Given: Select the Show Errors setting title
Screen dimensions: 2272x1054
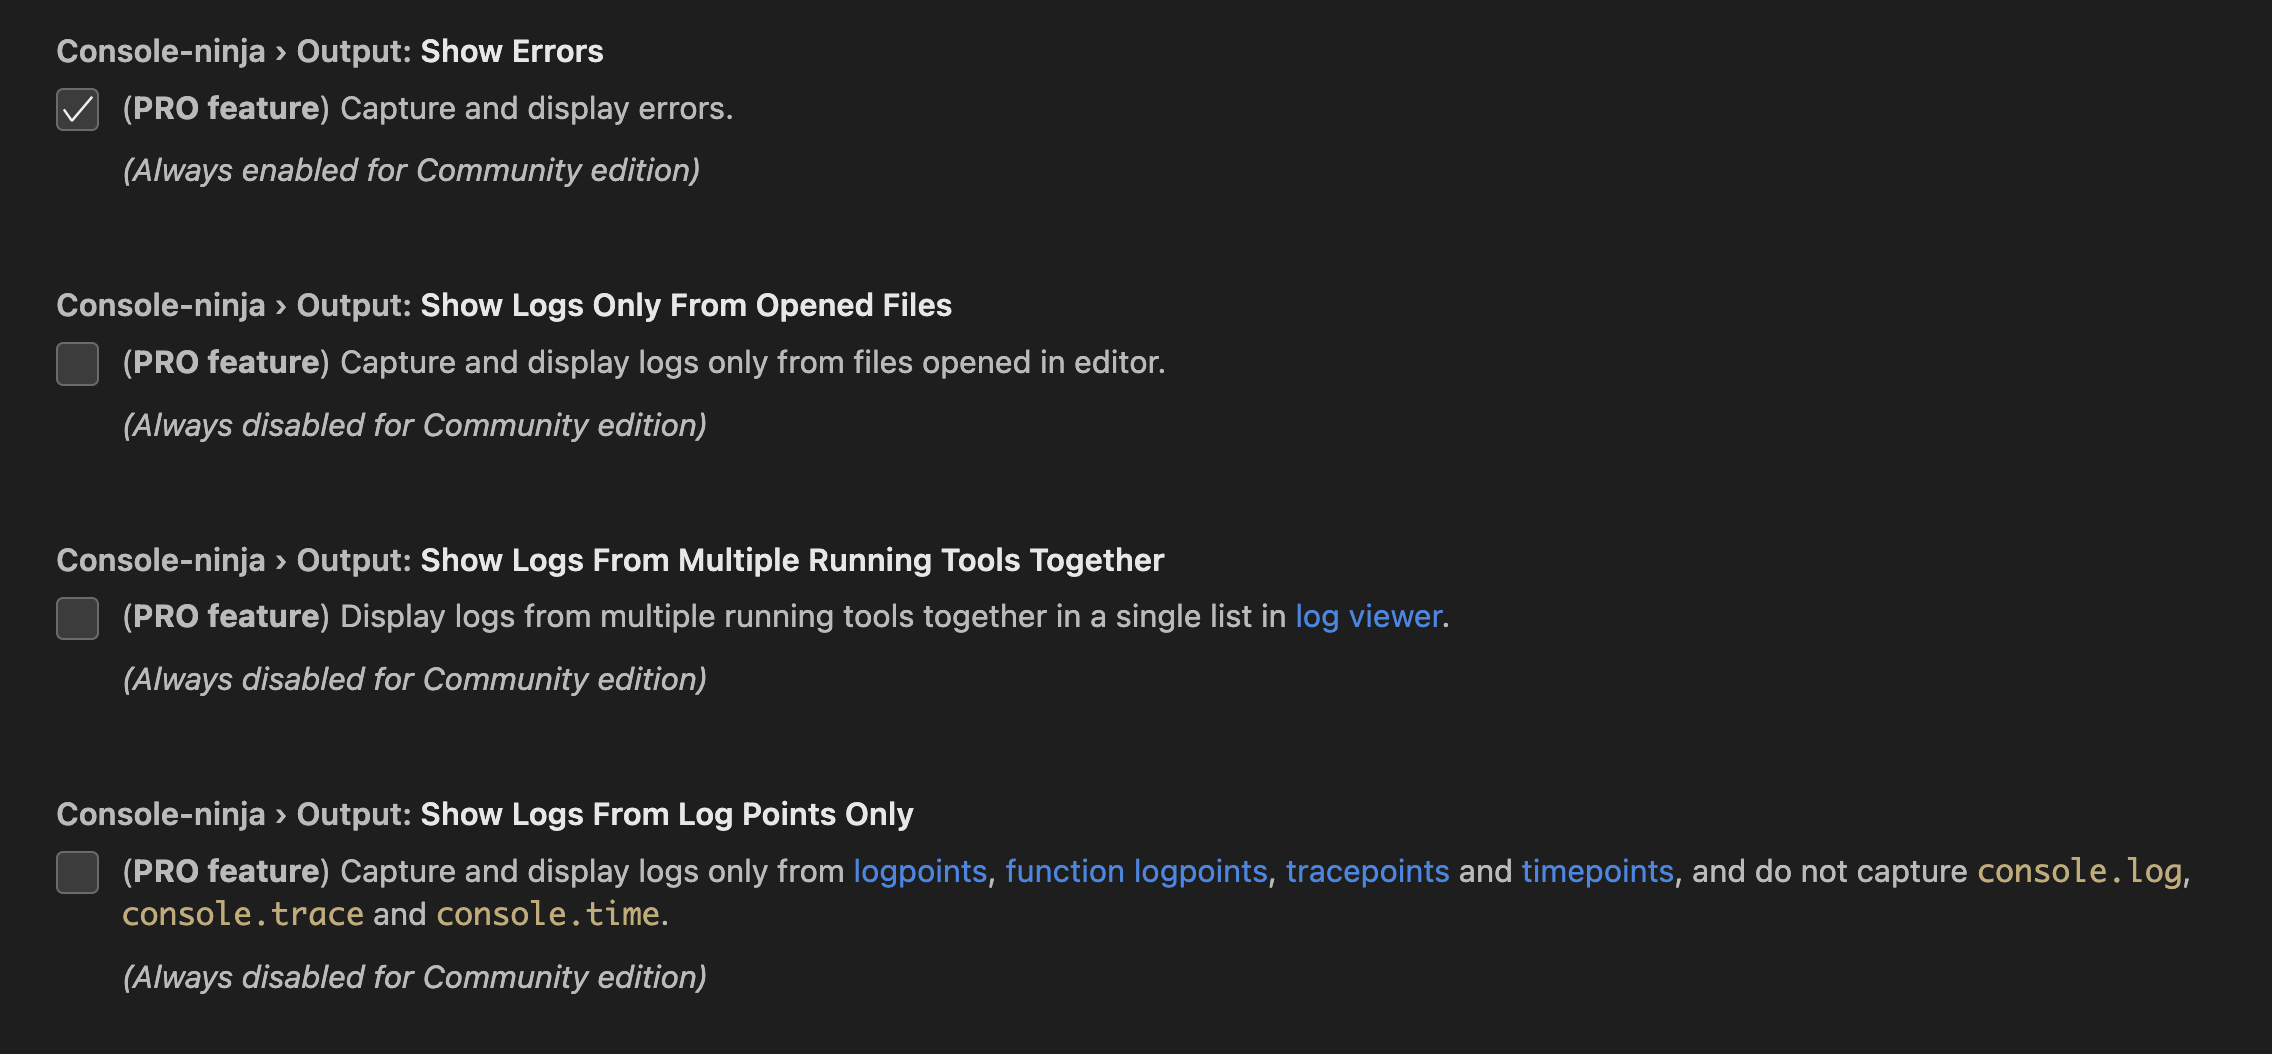Looking at the screenshot, I should pyautogui.click(x=512, y=50).
